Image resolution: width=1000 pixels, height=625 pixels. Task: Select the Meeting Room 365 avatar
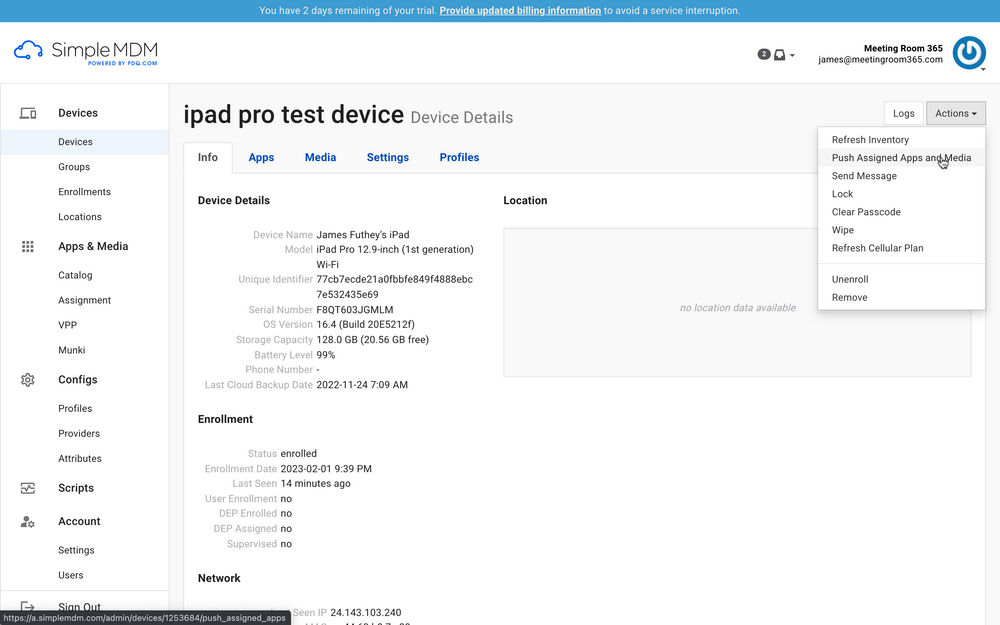pyautogui.click(x=968, y=53)
